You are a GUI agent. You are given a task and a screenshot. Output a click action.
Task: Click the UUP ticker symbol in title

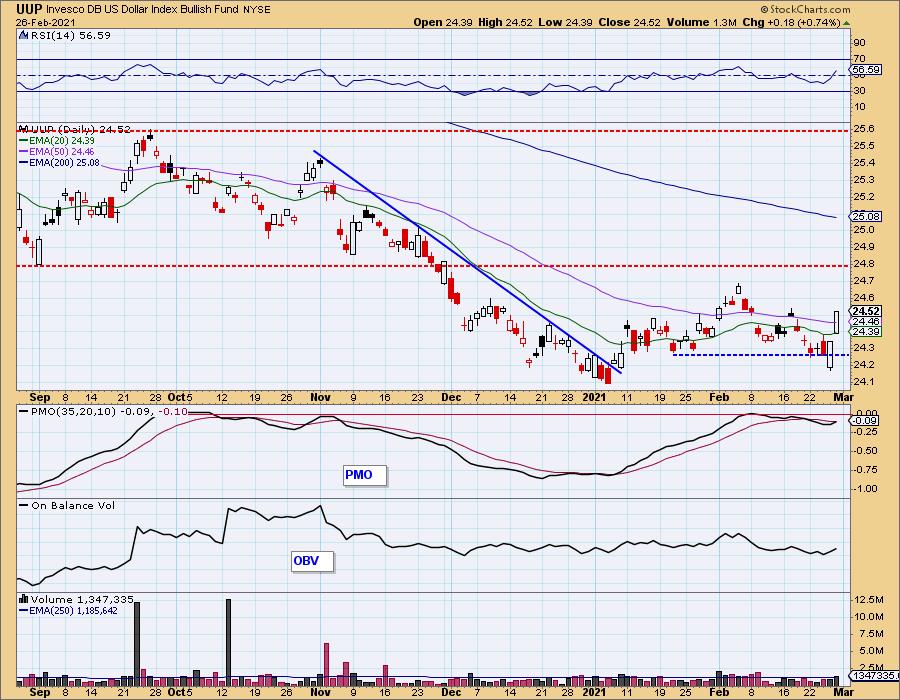pyautogui.click(x=28, y=9)
